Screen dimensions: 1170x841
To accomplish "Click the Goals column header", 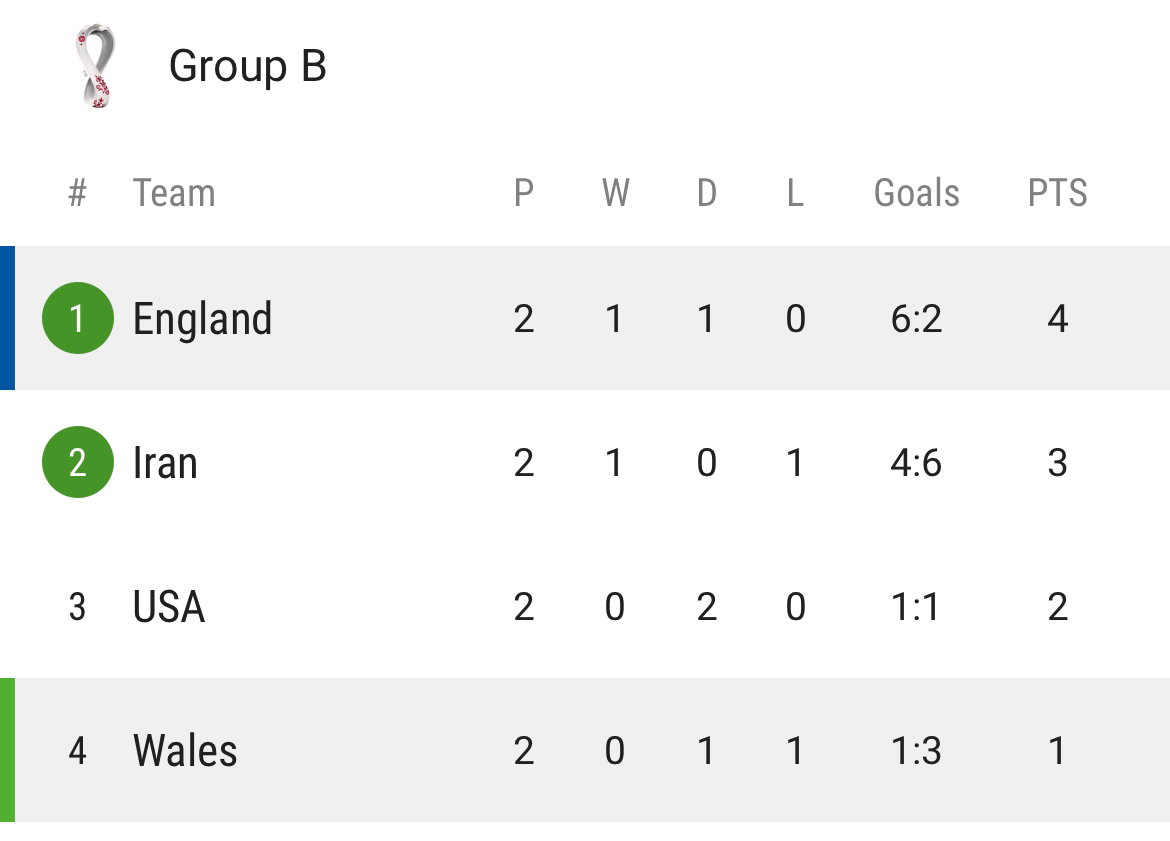I will [x=916, y=193].
